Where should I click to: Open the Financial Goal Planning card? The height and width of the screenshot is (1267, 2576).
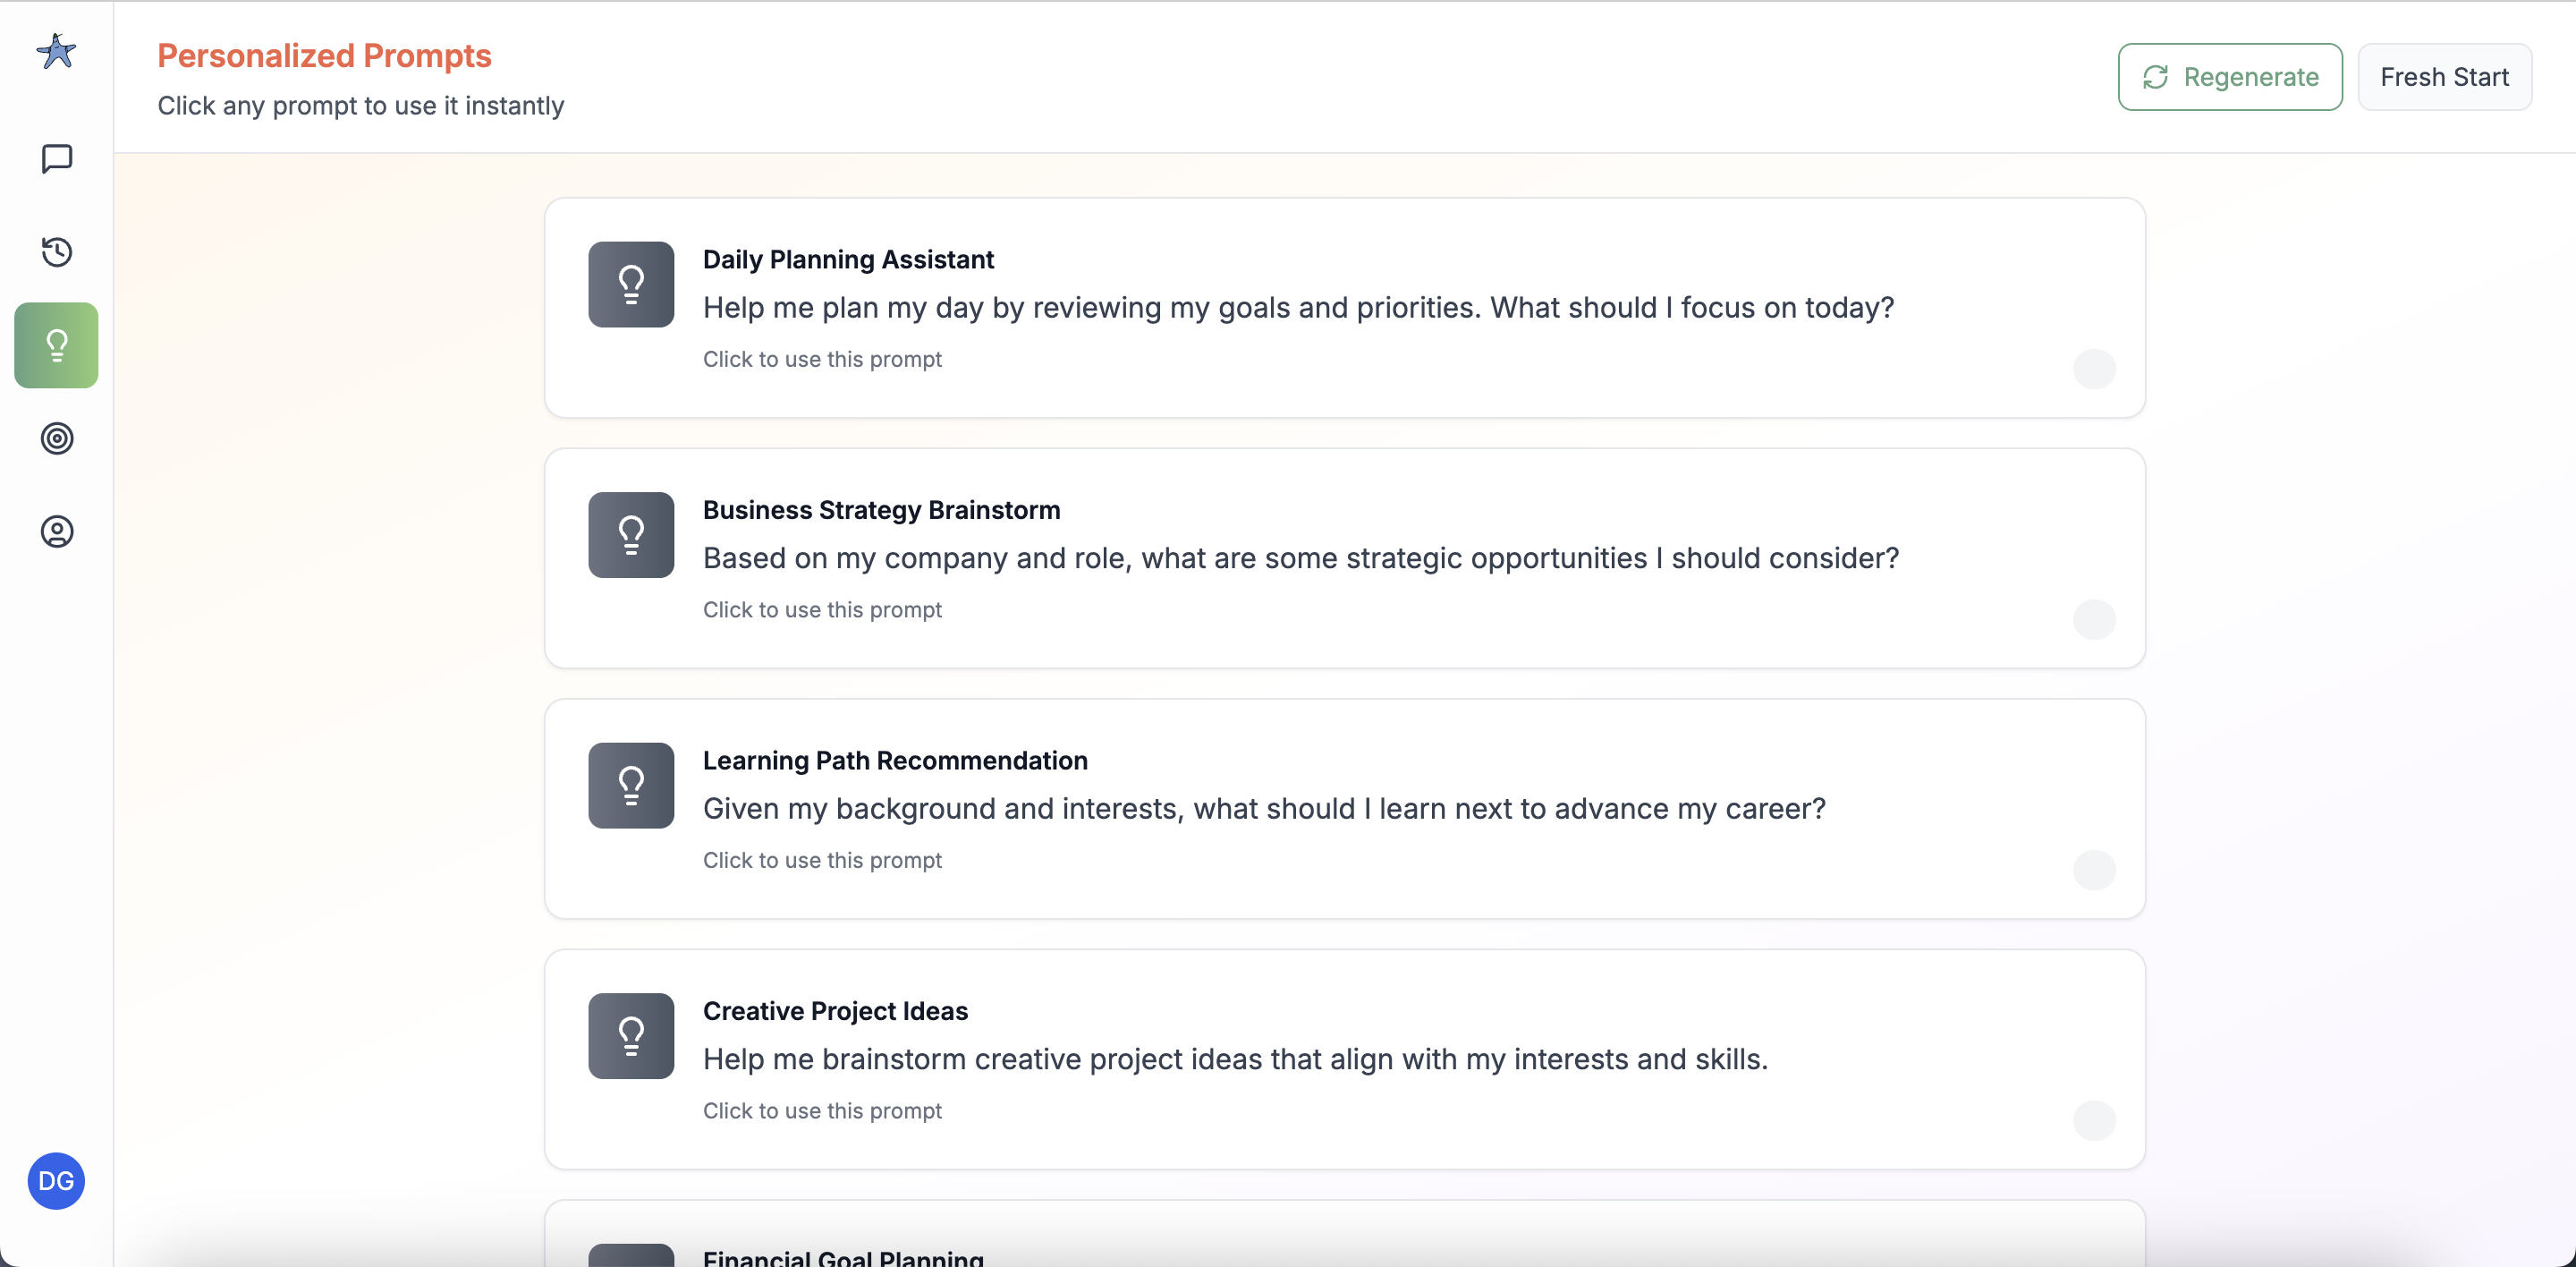(x=843, y=1256)
